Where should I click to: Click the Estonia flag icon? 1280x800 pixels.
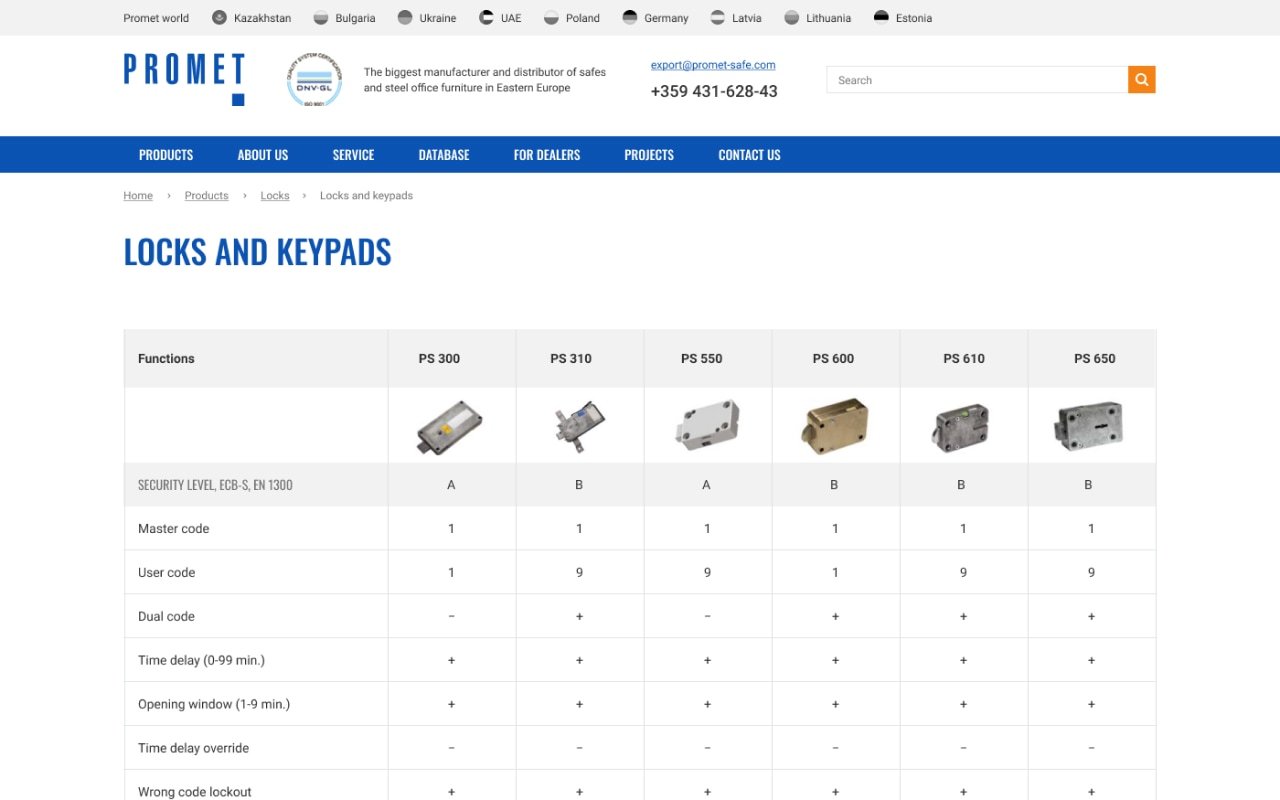point(881,18)
